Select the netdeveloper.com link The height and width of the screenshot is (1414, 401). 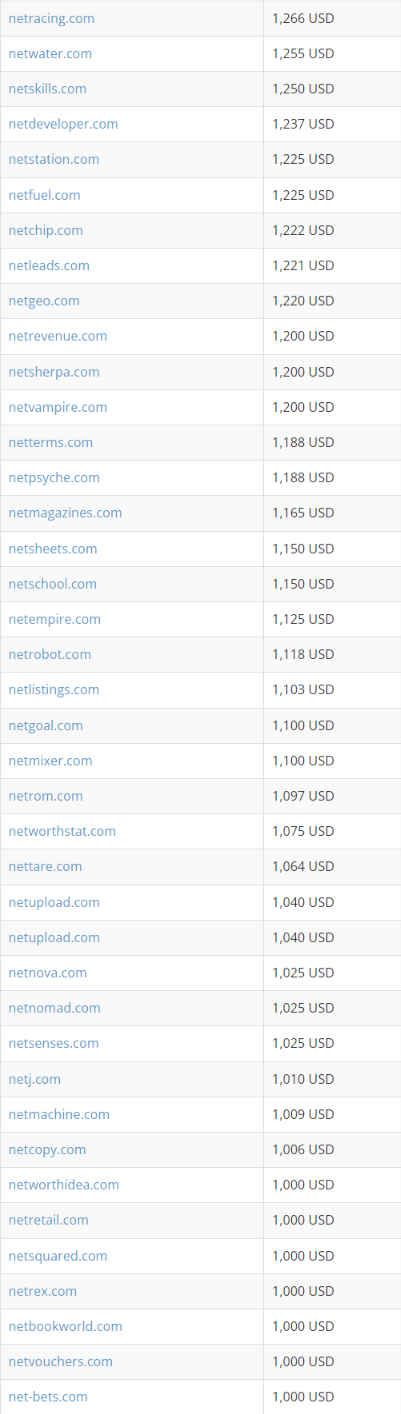point(63,124)
